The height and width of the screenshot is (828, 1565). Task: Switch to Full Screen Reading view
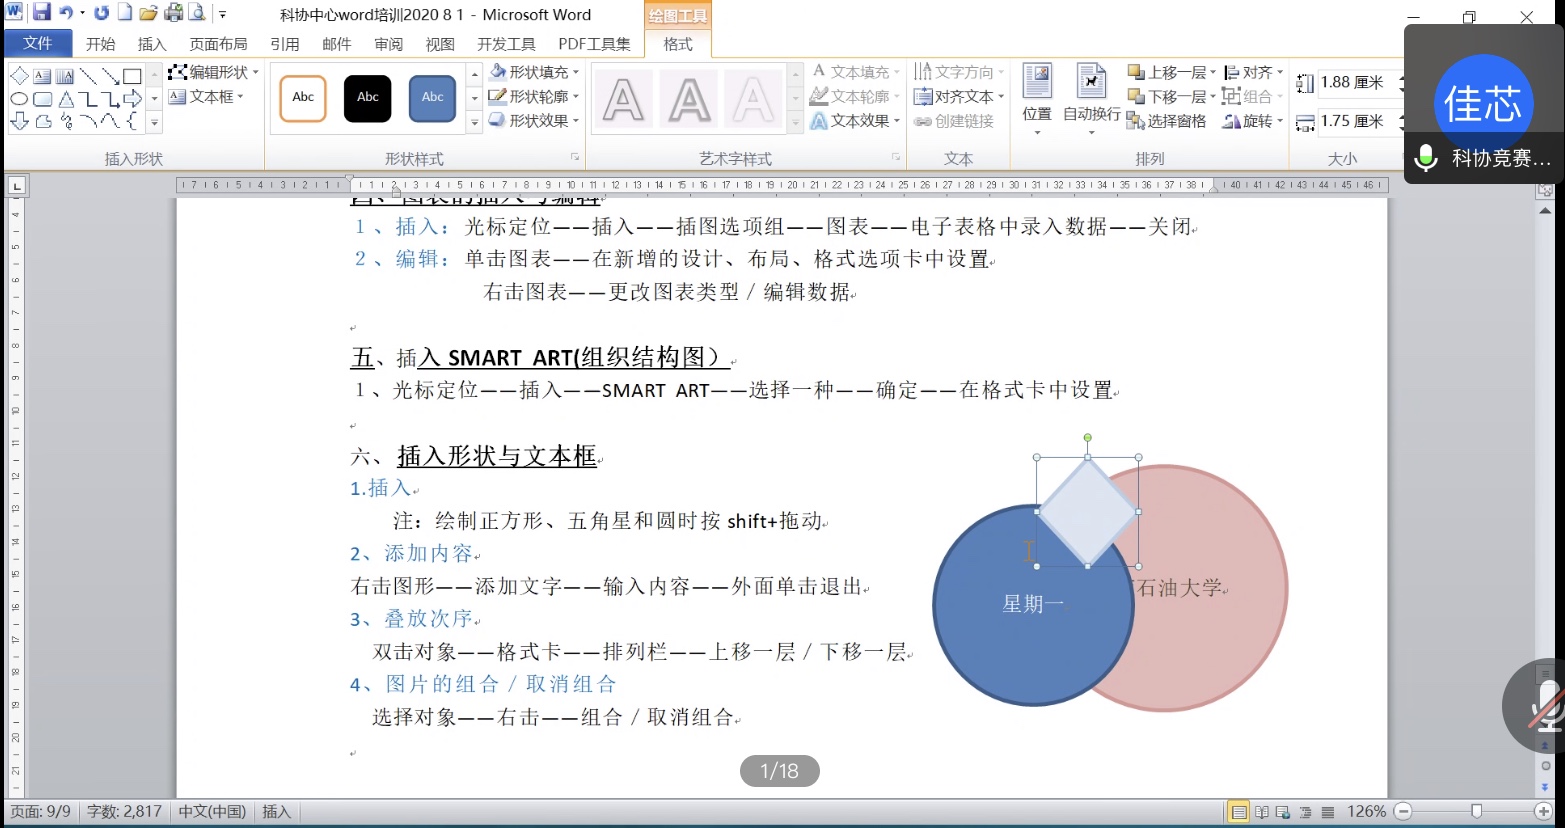(1262, 812)
